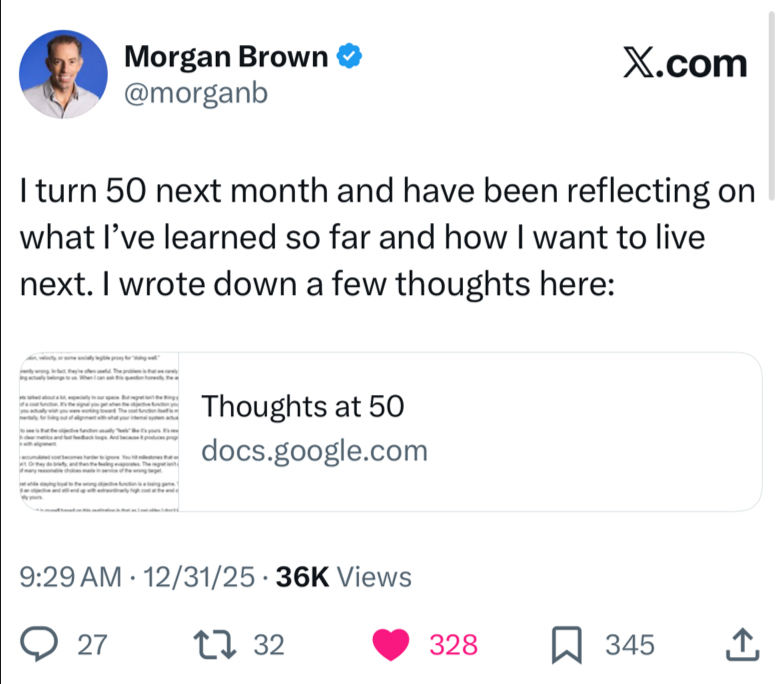Open the Morgan Brown display name
The image size is (780, 684).
(226, 56)
